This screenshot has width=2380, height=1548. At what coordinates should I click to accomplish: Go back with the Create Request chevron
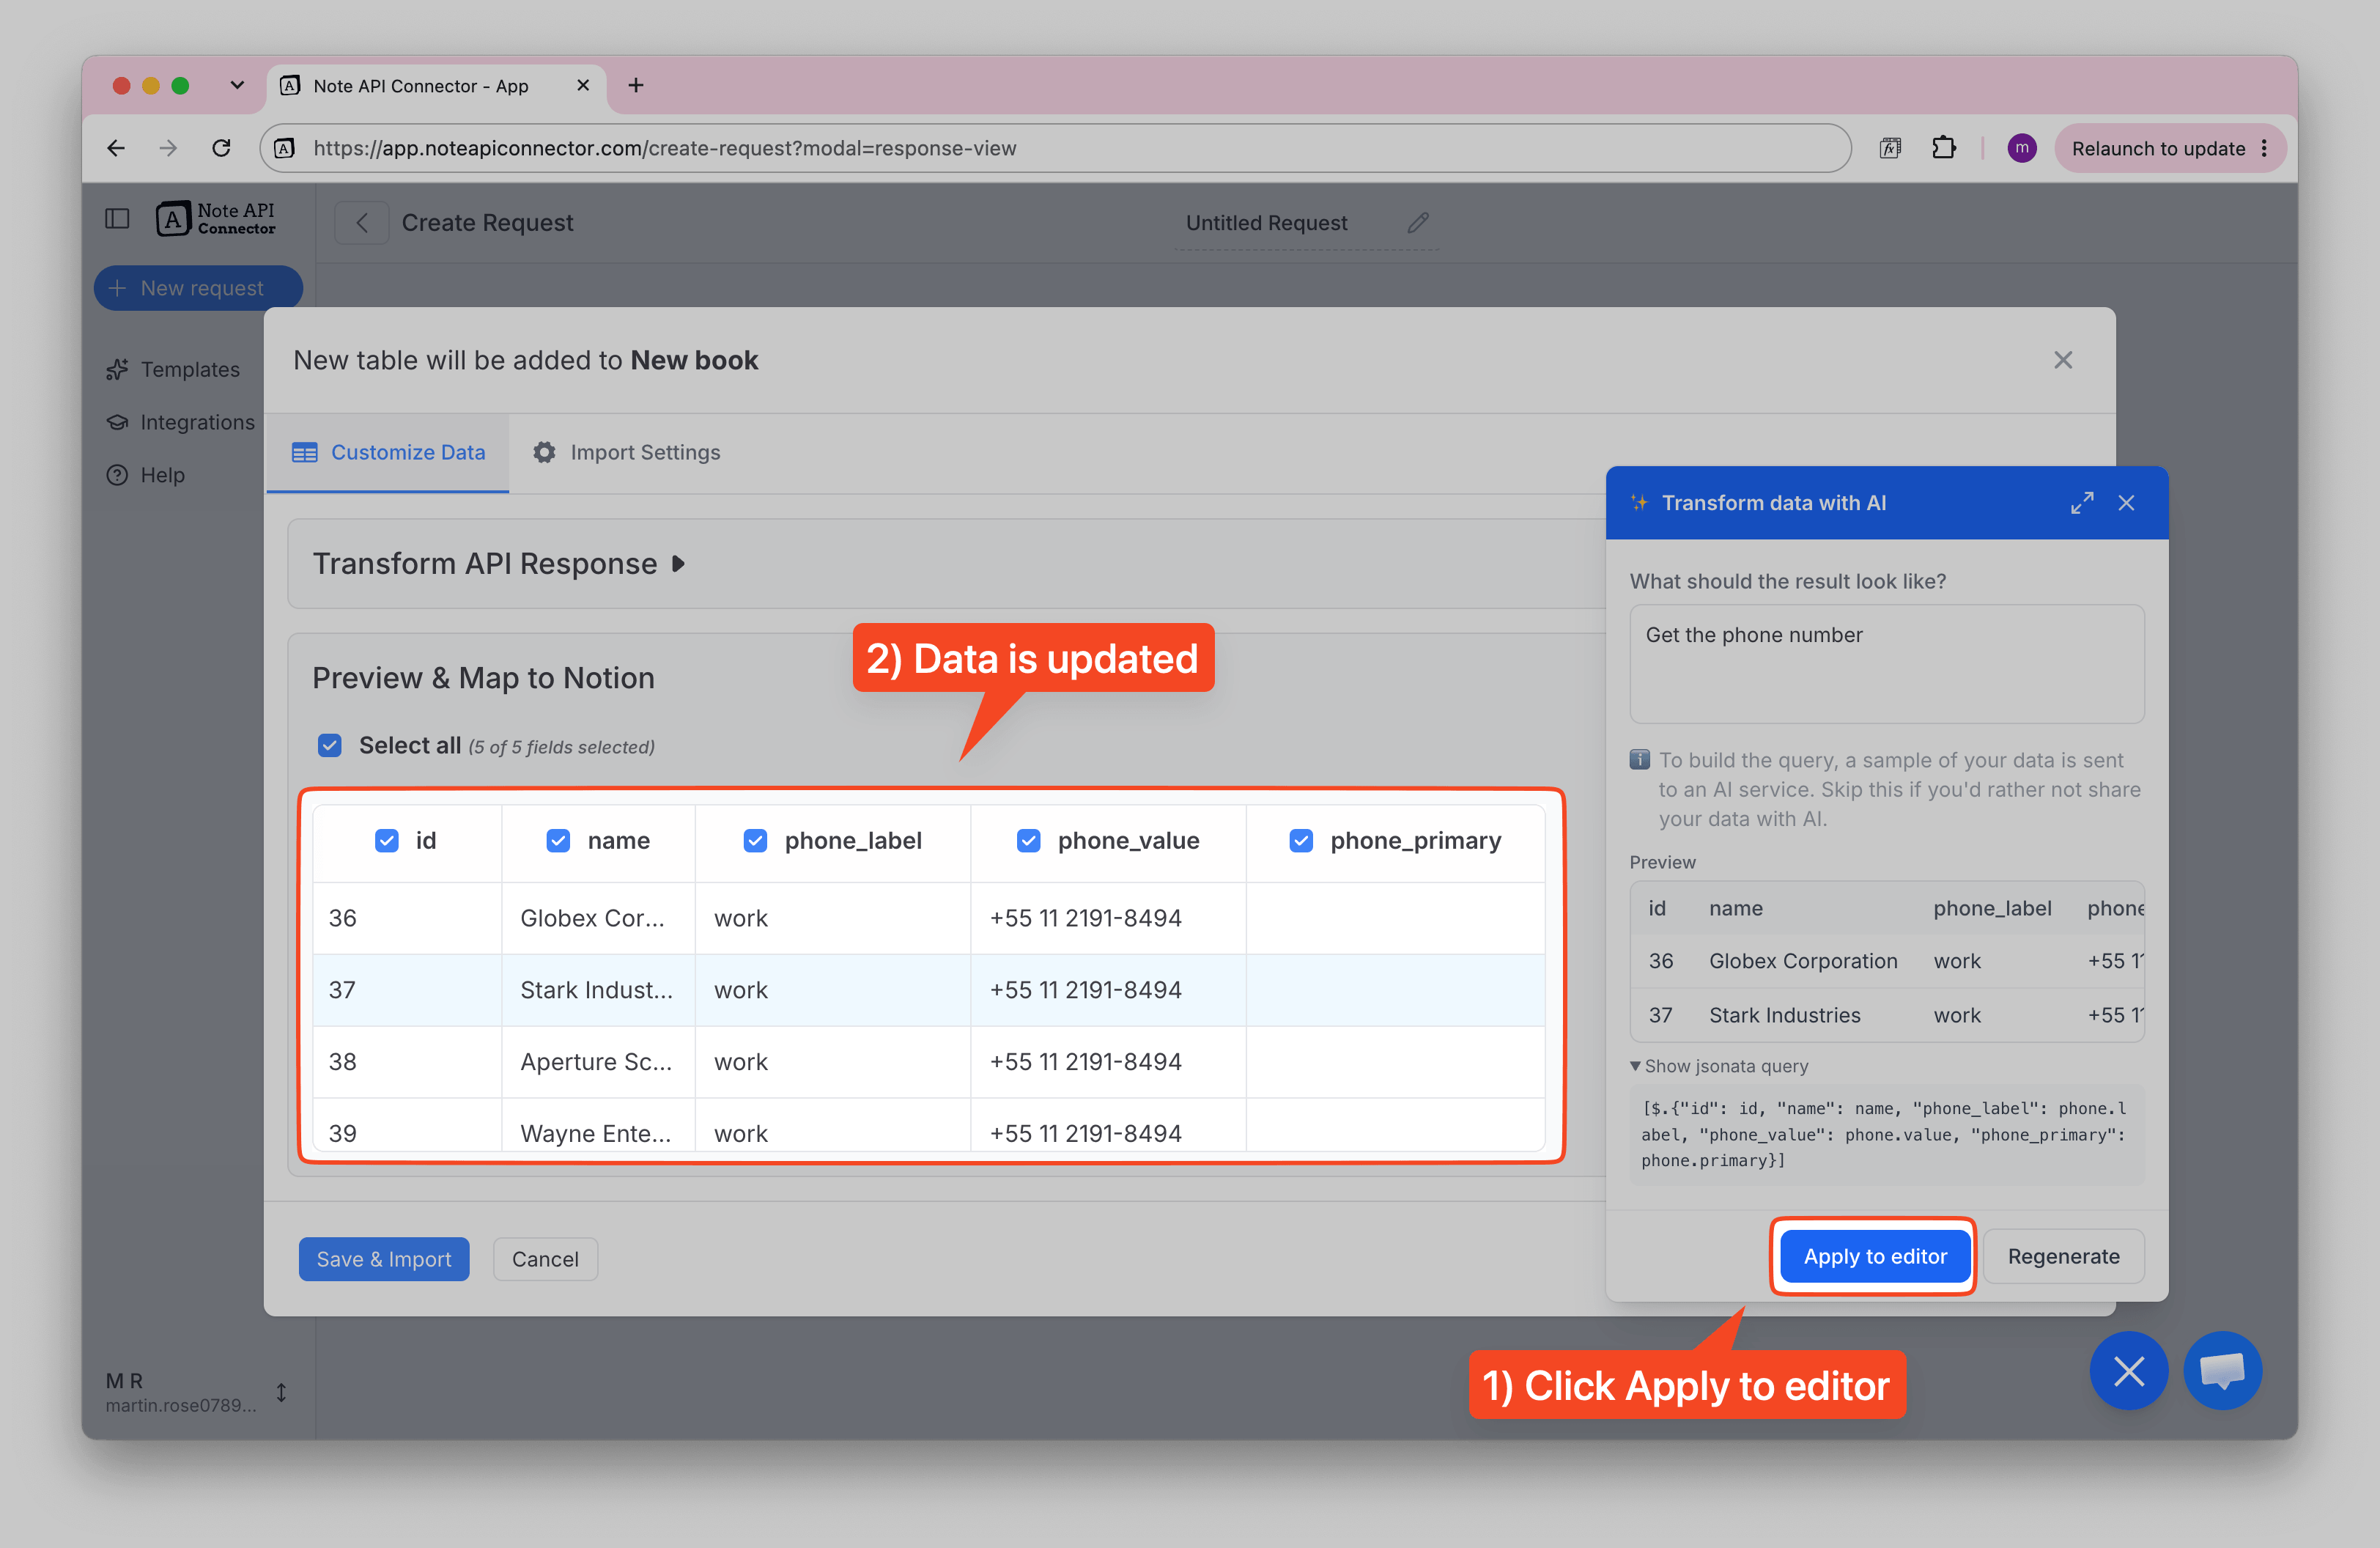tap(362, 223)
